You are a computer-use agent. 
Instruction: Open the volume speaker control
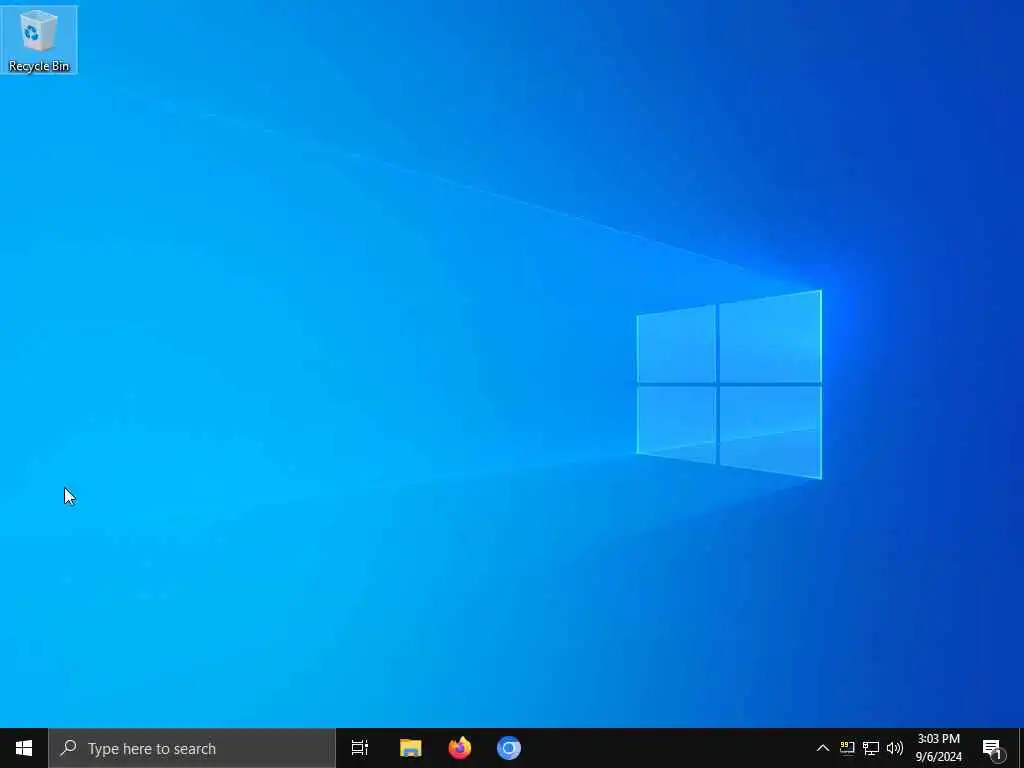(895, 748)
